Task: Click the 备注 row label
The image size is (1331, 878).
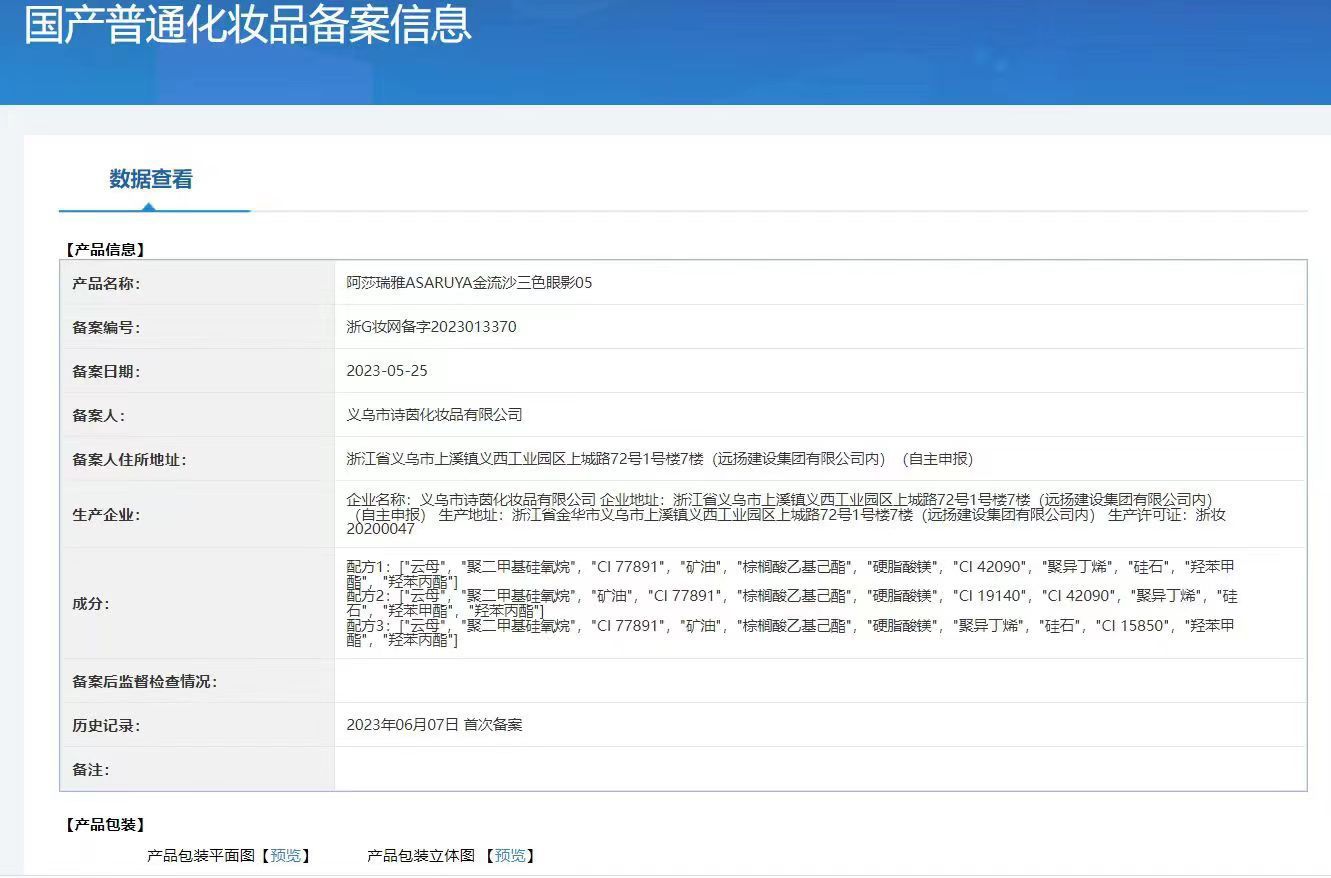Action: click(x=90, y=770)
